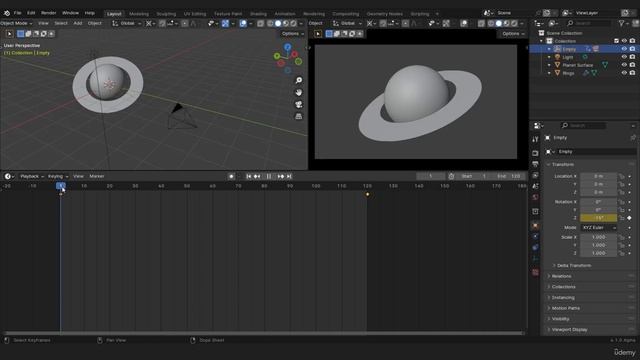Open the Window menu

[71, 13]
